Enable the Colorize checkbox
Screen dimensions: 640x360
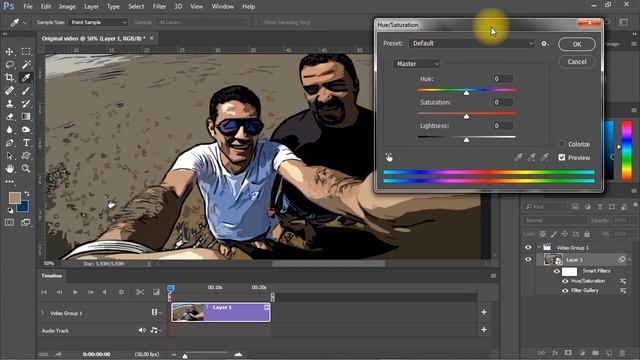point(562,144)
